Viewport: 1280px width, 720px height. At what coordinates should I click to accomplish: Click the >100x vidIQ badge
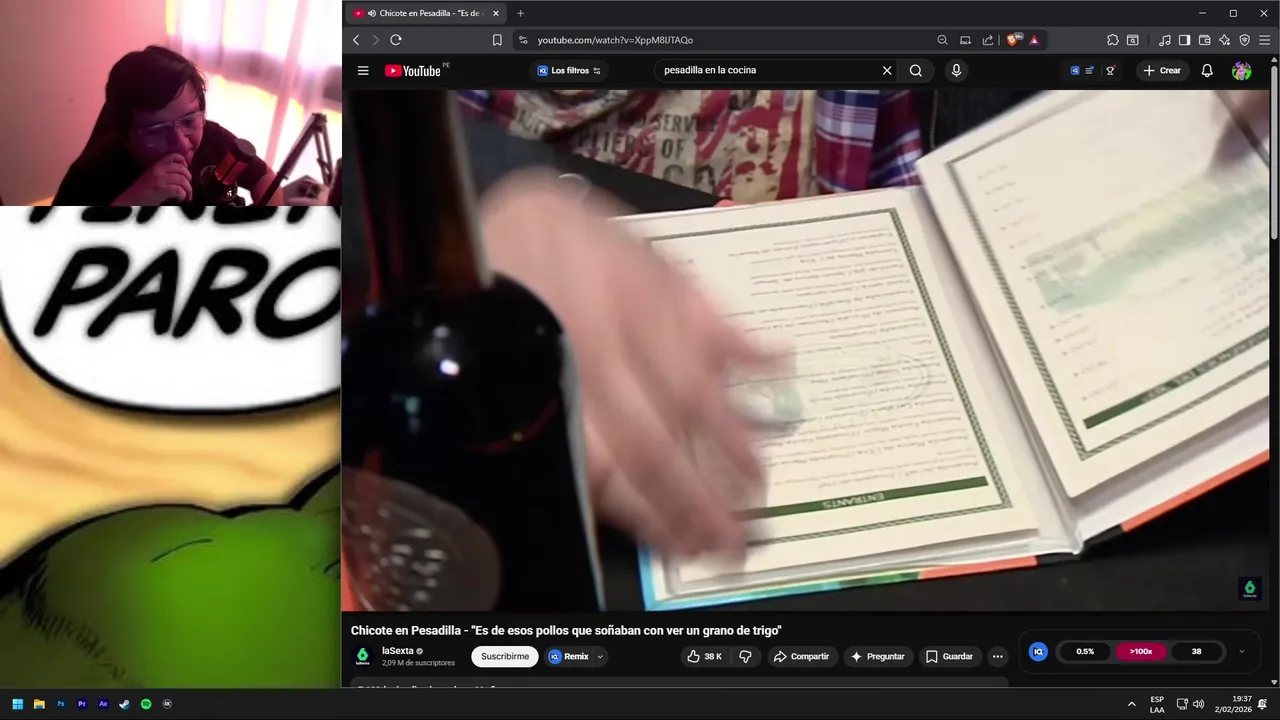(x=1141, y=651)
